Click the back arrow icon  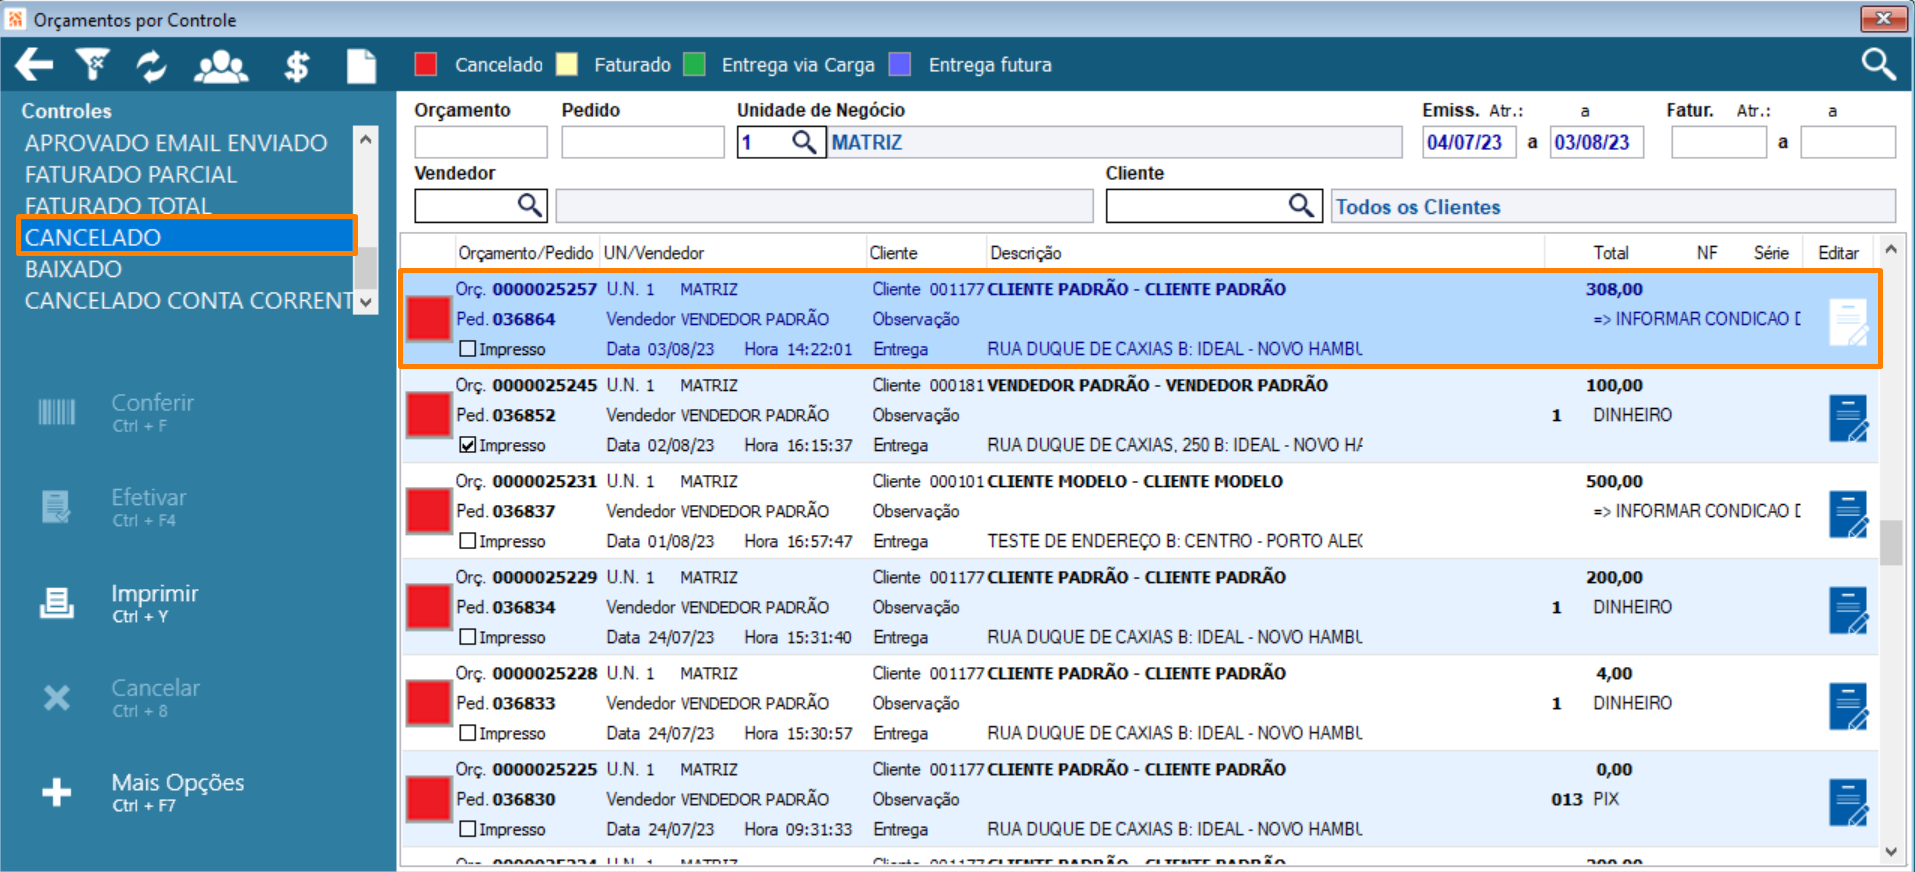(34, 65)
